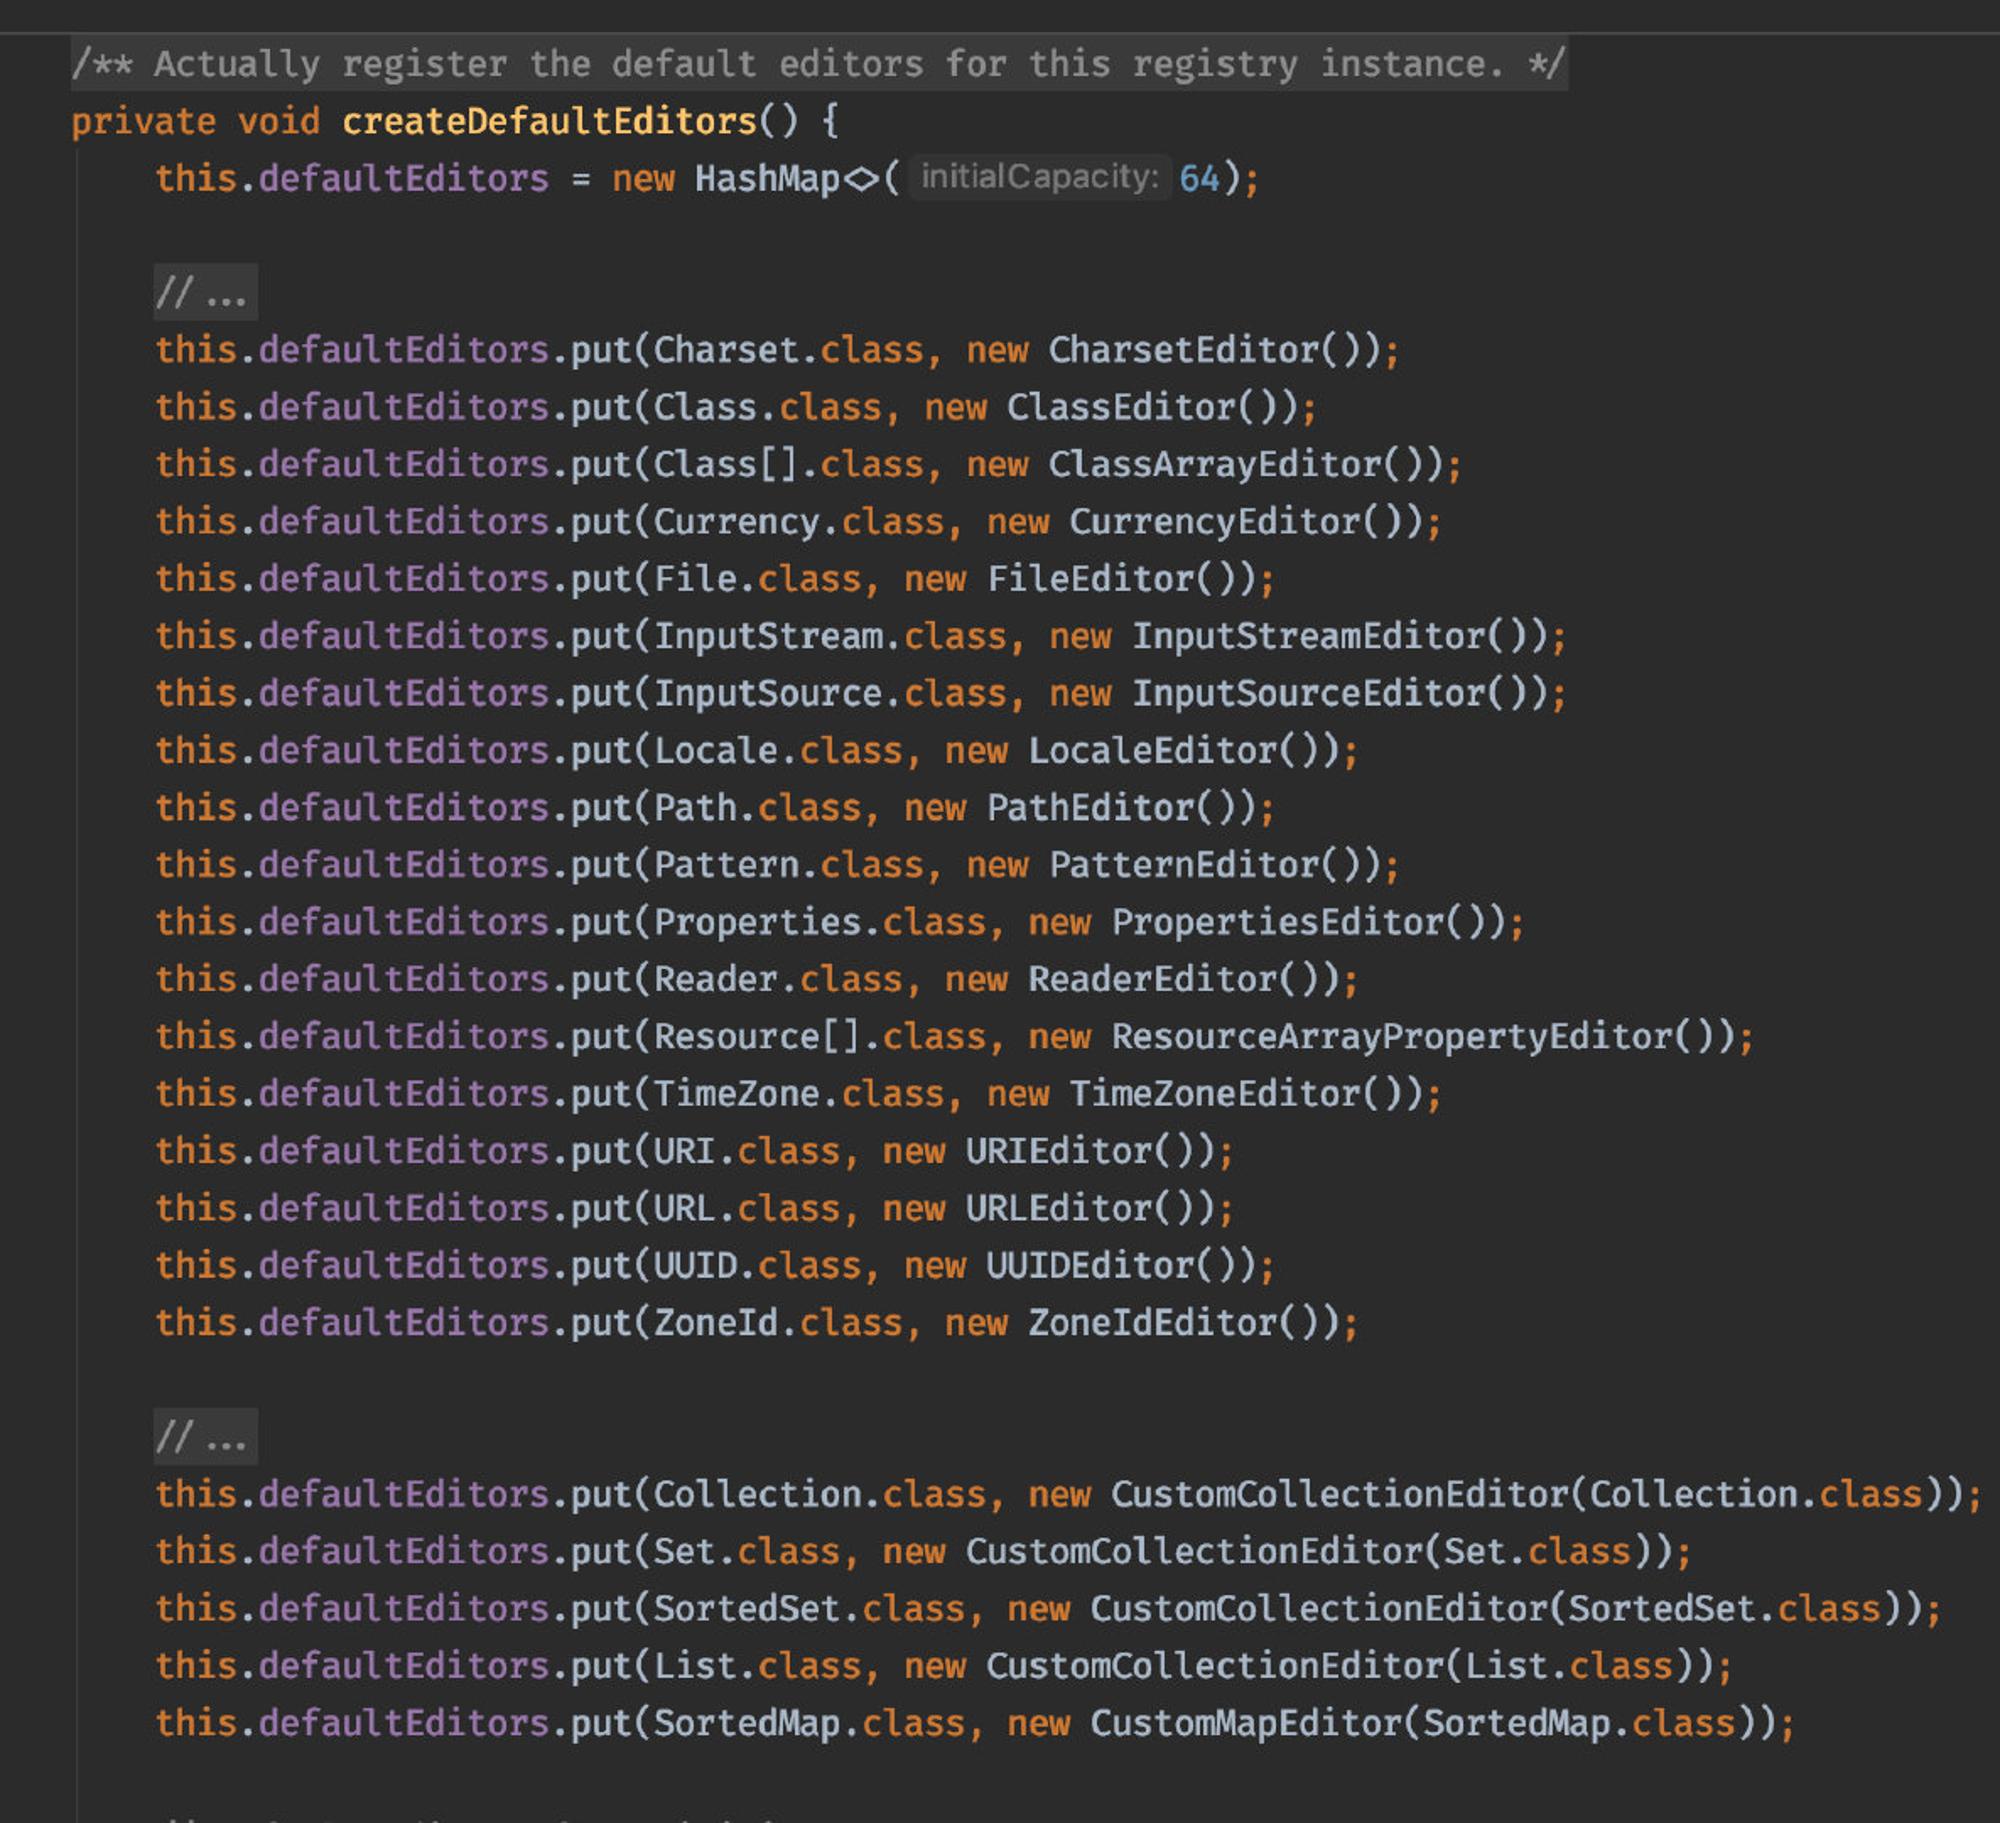Click the 'private' keyword
Screen dimensions: 2000x1823
pyautogui.click(x=144, y=122)
